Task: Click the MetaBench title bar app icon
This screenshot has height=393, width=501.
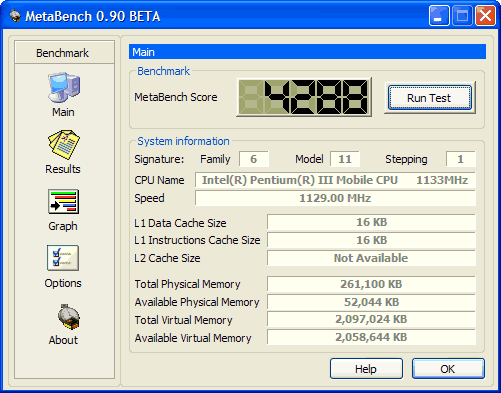Action: pyautogui.click(x=15, y=16)
